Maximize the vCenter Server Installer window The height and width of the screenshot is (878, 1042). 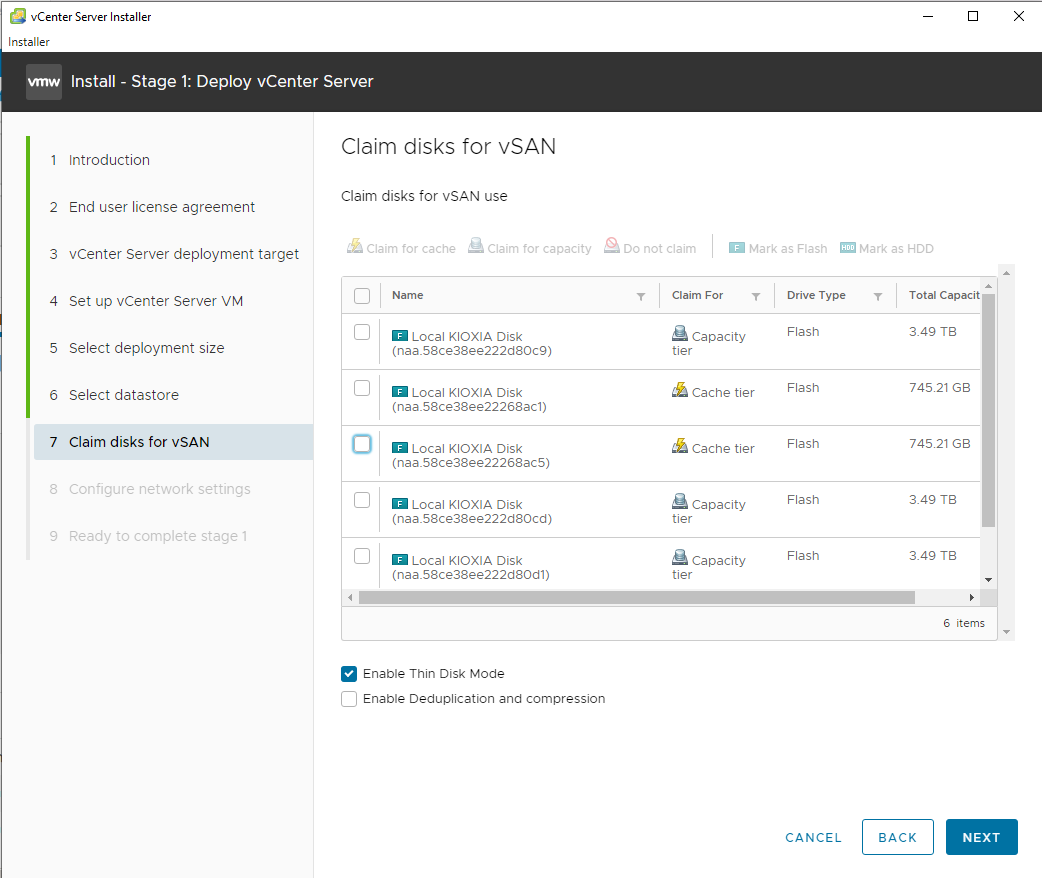pos(973,16)
